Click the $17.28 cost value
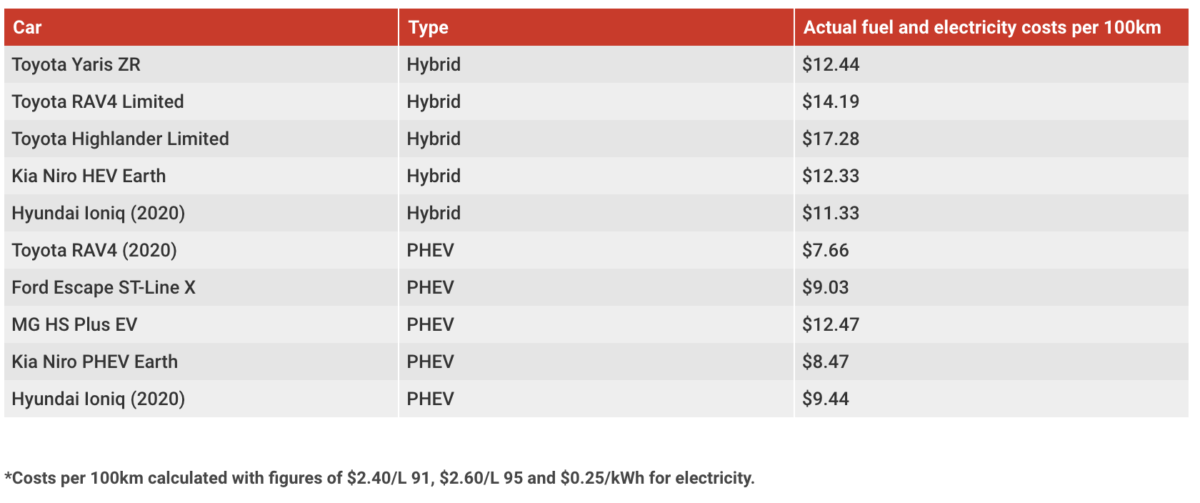Screen dimensions: 1200x503 831,139
